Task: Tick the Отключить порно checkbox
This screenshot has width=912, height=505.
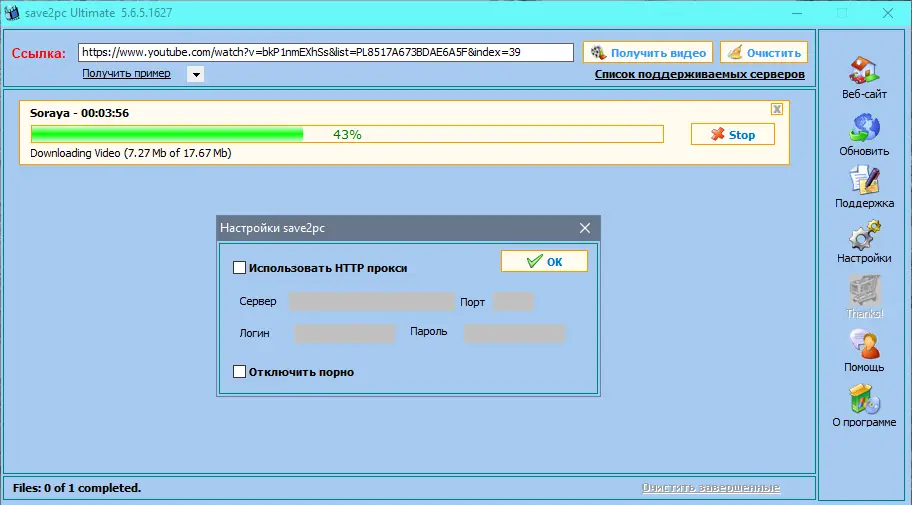Action: (239, 372)
